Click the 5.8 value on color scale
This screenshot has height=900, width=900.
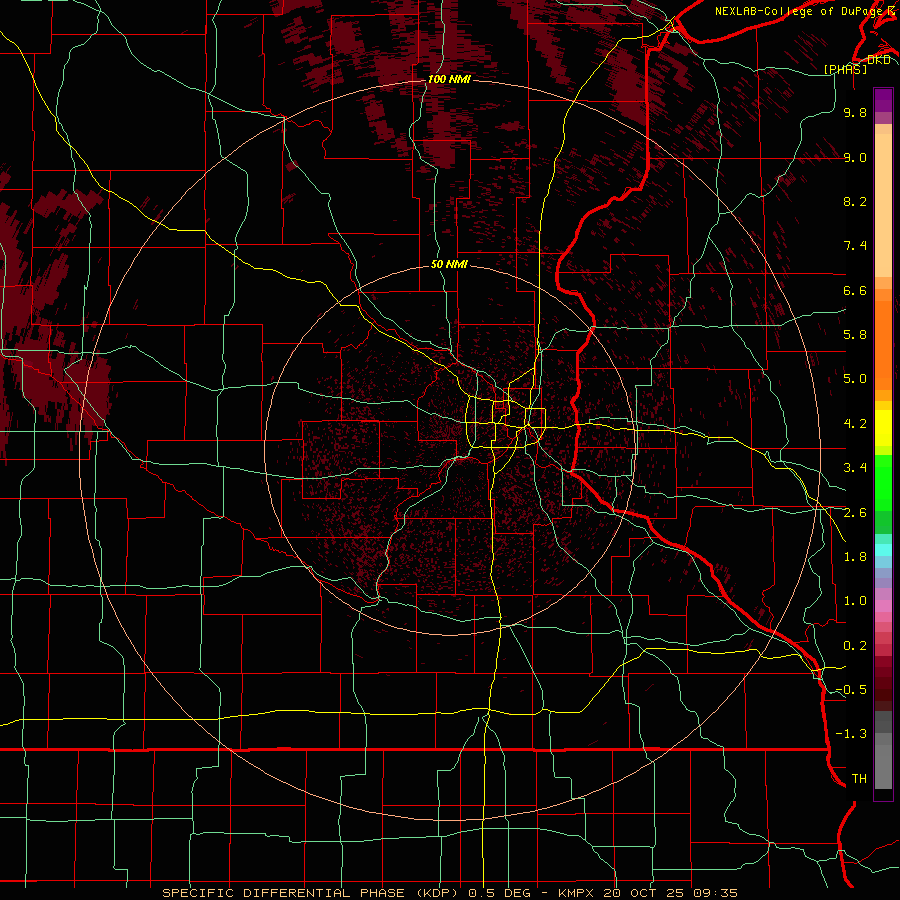pos(855,335)
